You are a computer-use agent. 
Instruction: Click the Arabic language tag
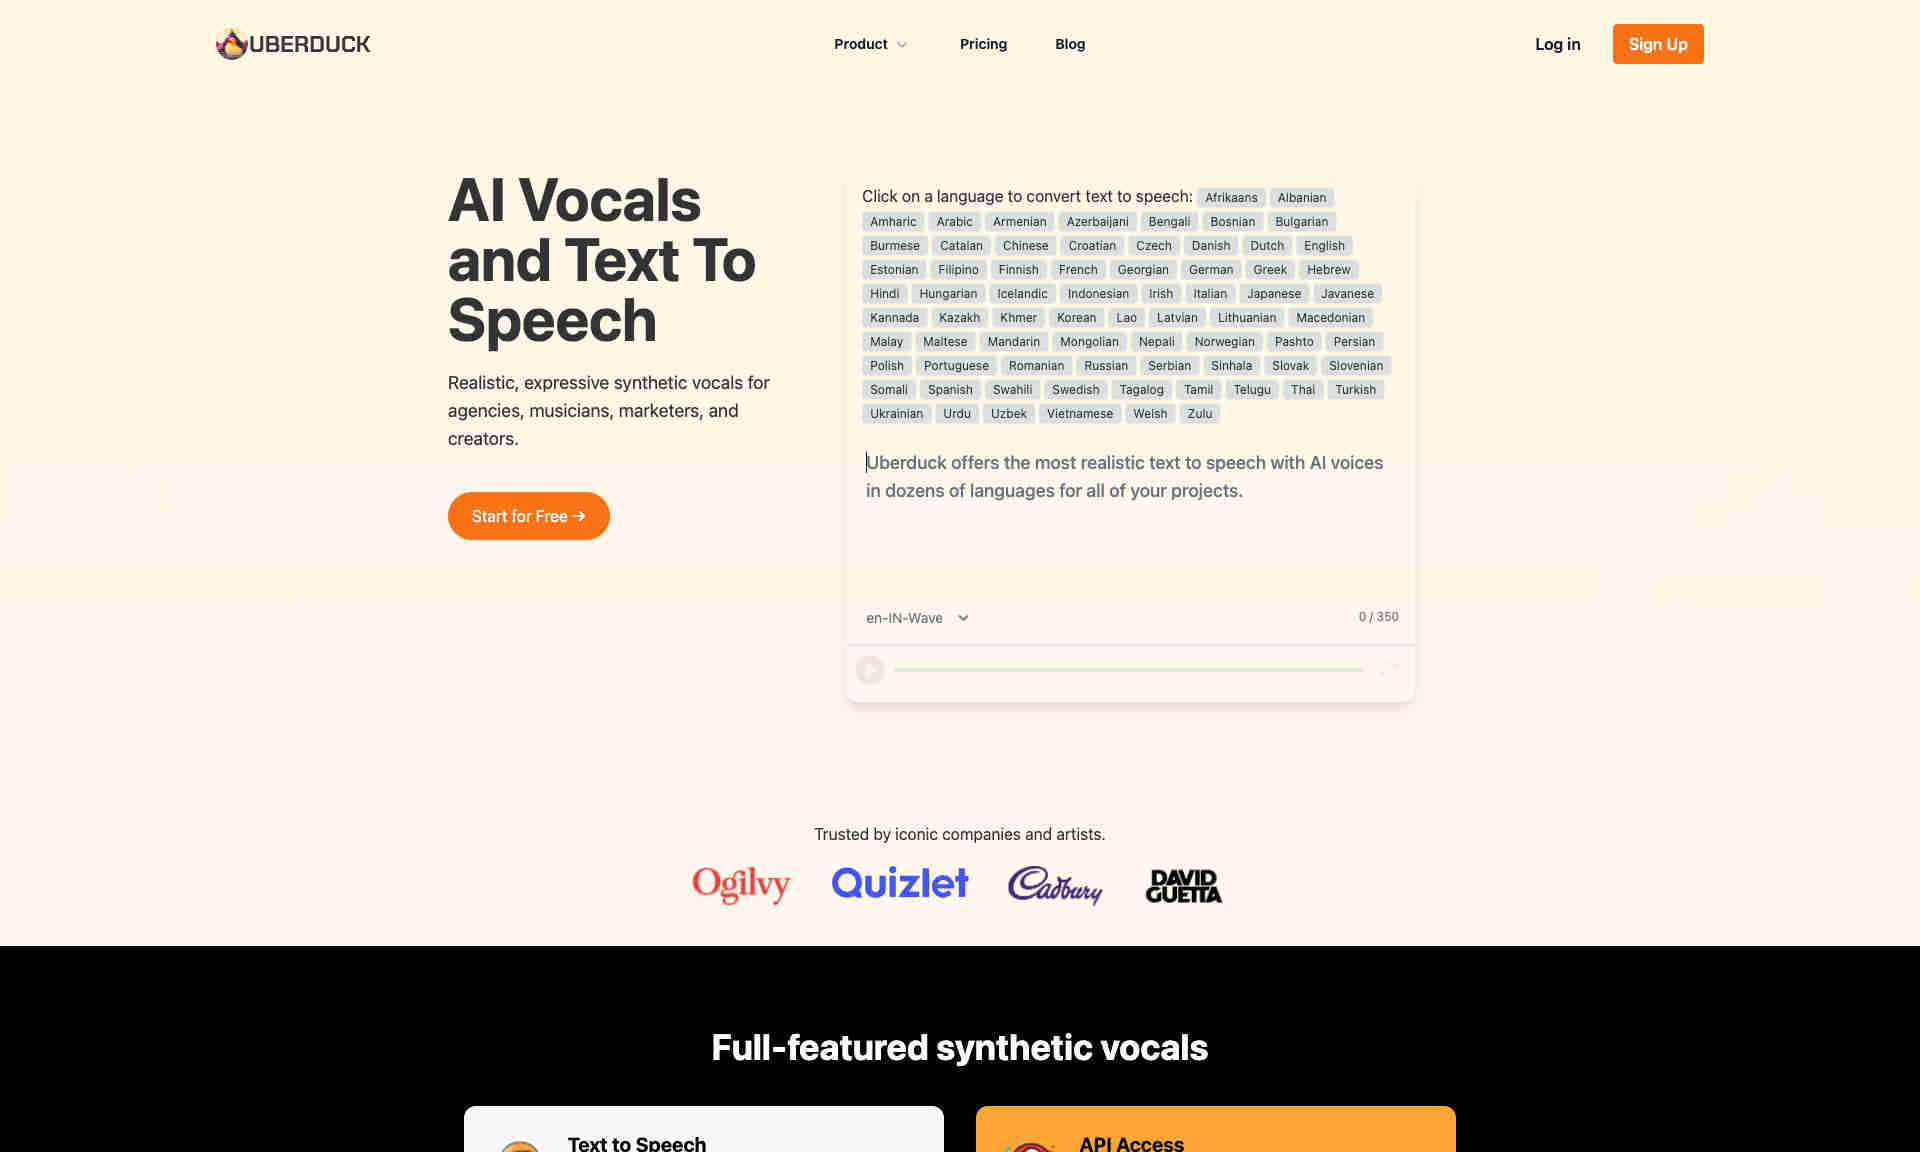click(x=955, y=221)
